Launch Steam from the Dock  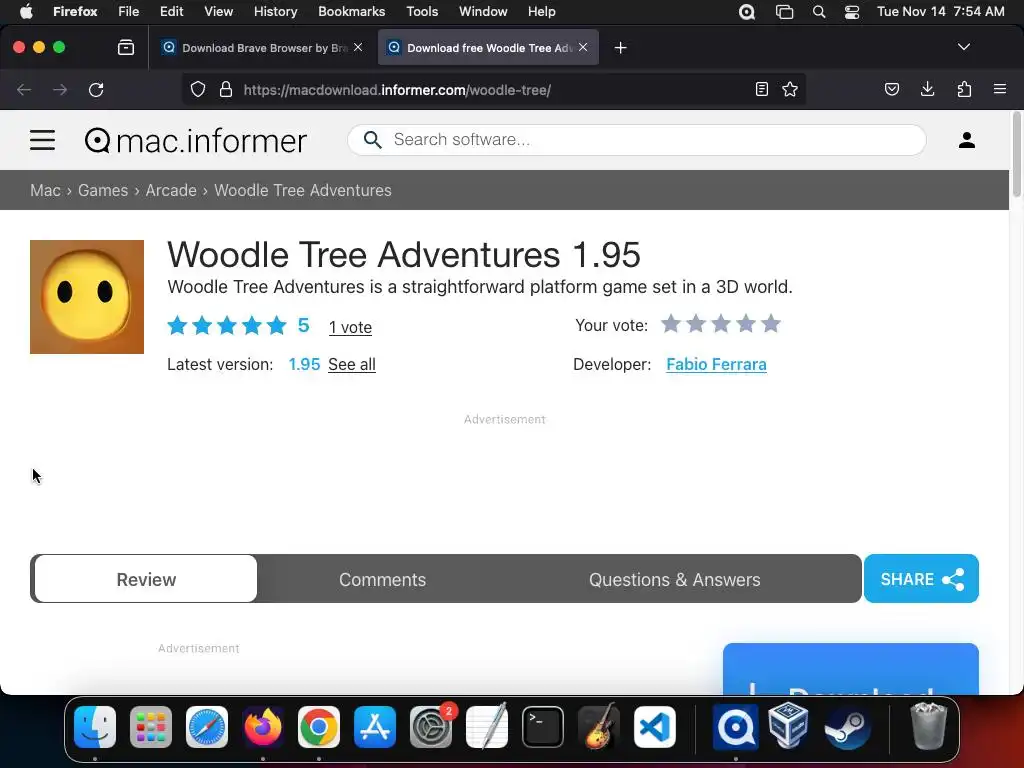(x=847, y=727)
